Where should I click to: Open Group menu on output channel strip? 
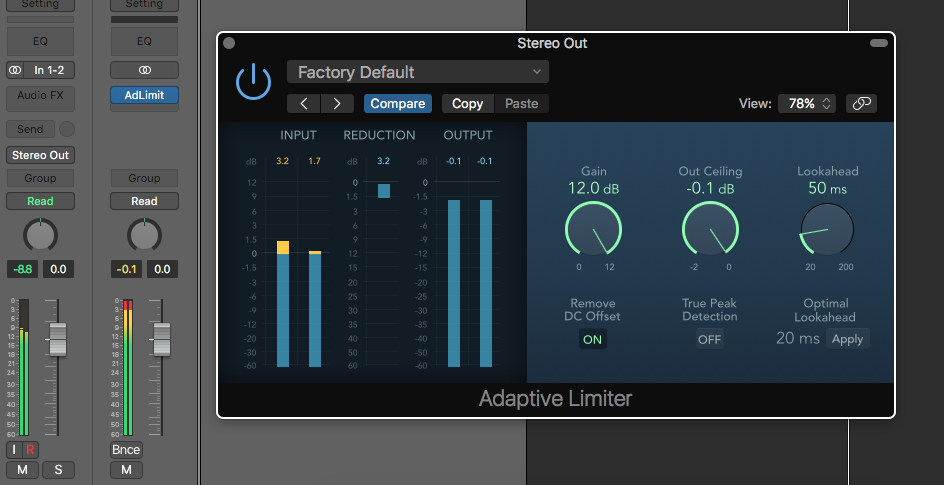point(144,178)
